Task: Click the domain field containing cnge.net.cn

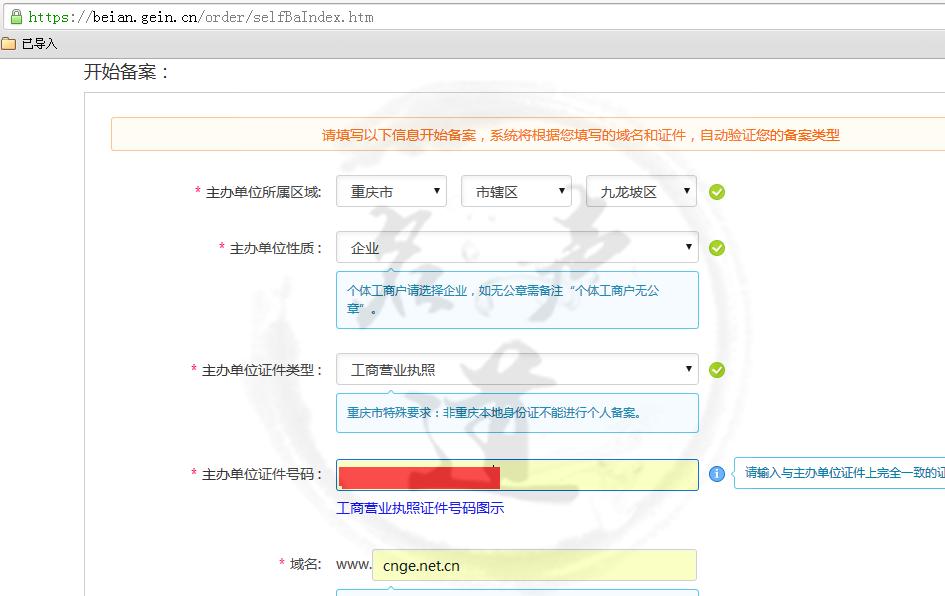Action: click(534, 565)
